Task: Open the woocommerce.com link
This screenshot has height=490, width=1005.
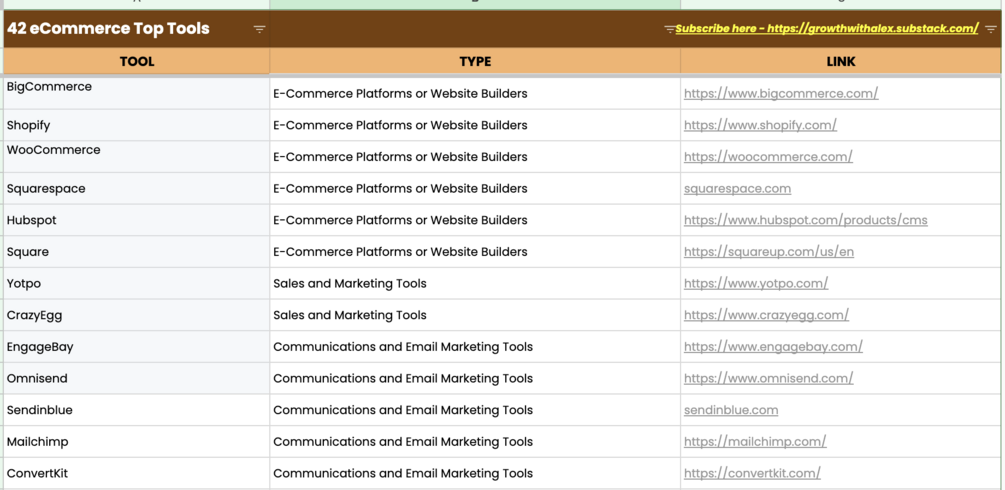Action: (x=768, y=156)
